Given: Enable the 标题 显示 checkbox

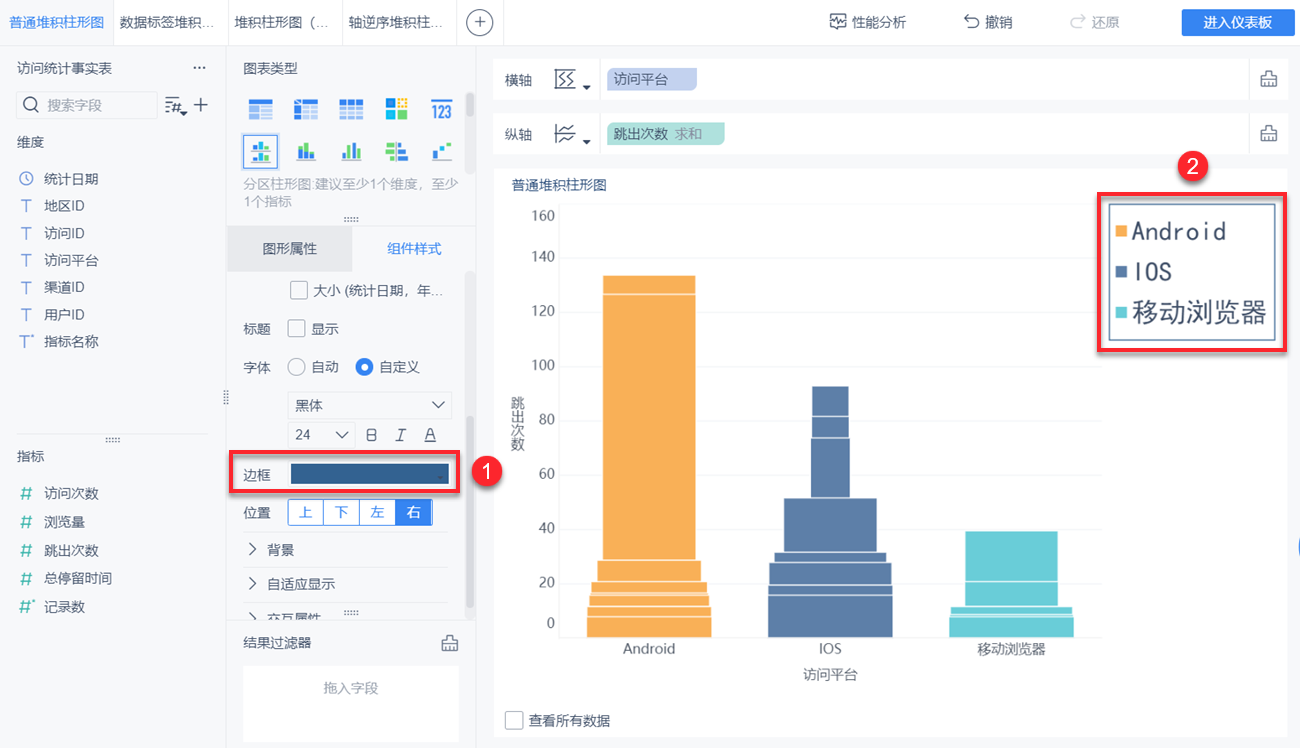Looking at the screenshot, I should (296, 328).
